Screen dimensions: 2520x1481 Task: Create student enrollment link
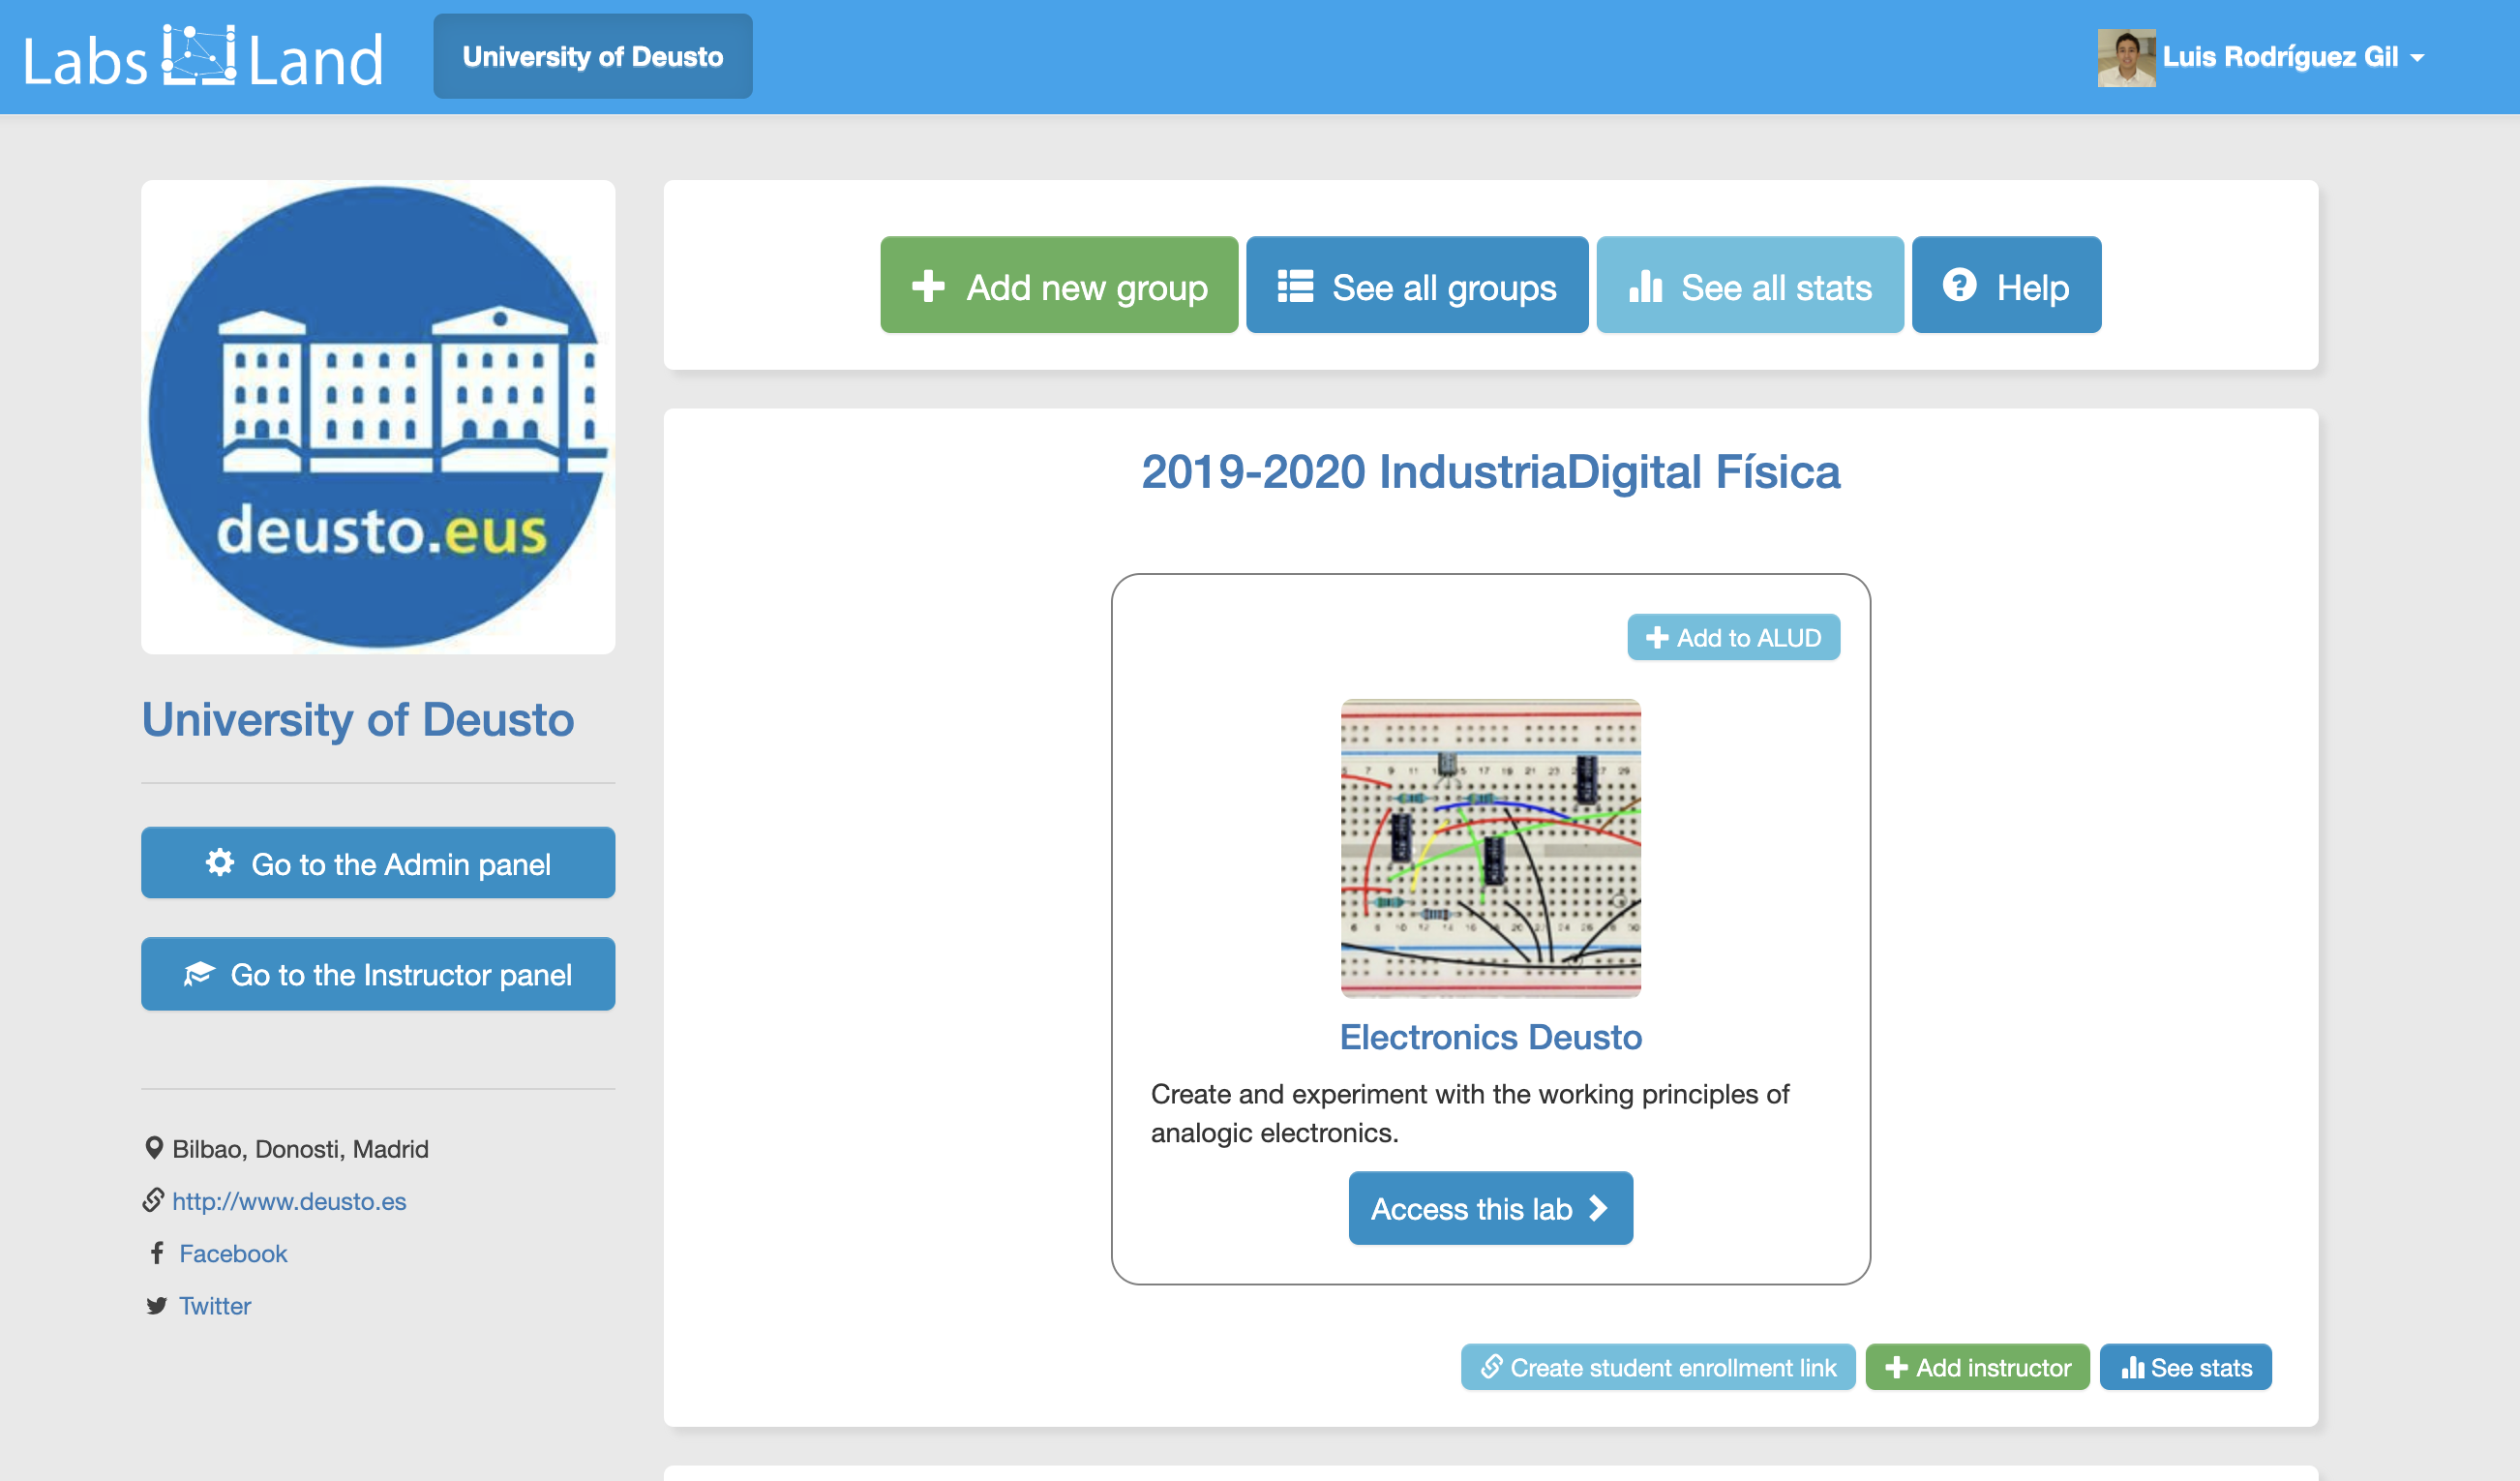pyautogui.click(x=1658, y=1367)
